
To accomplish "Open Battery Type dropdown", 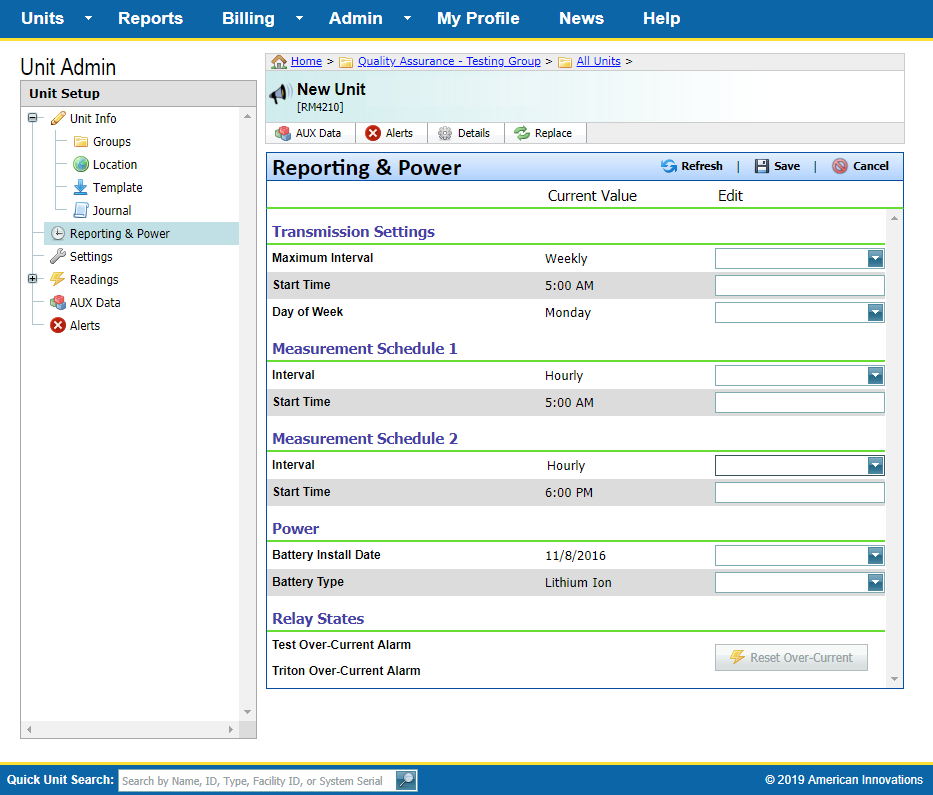I will [875, 583].
